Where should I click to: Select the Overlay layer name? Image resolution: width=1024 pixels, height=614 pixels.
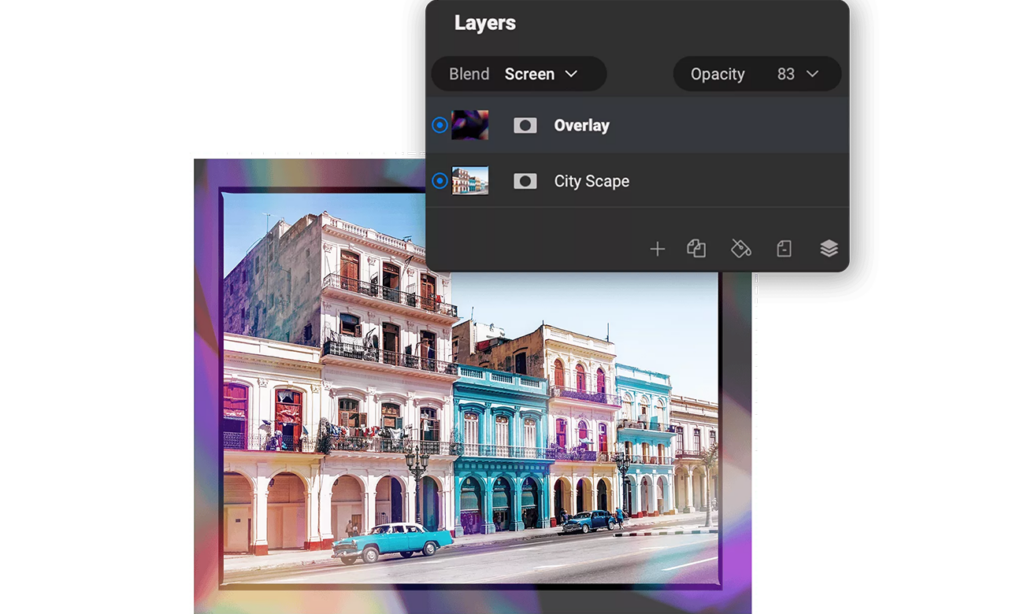click(581, 125)
